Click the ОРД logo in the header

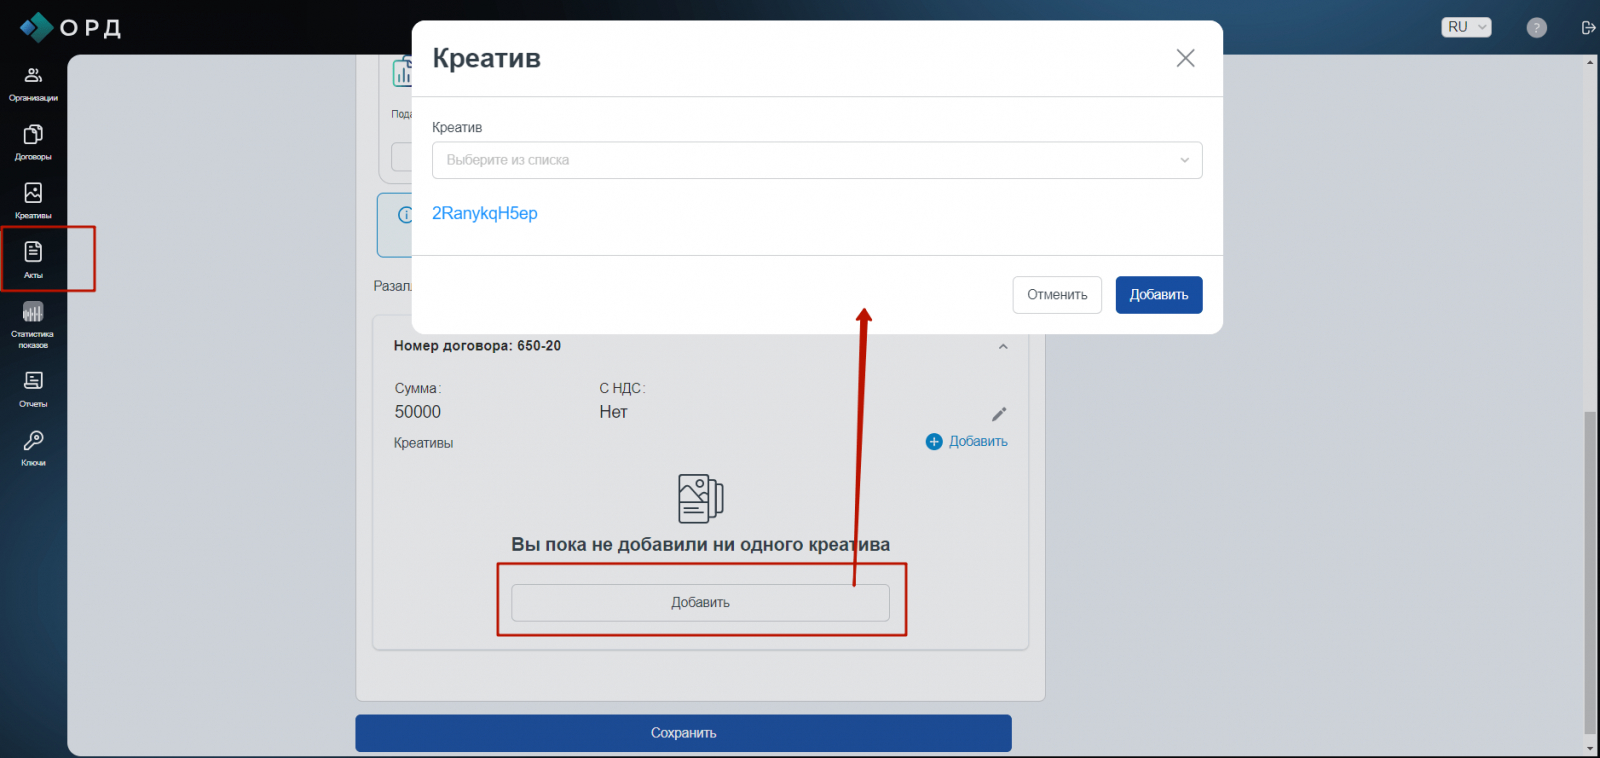tap(70, 27)
